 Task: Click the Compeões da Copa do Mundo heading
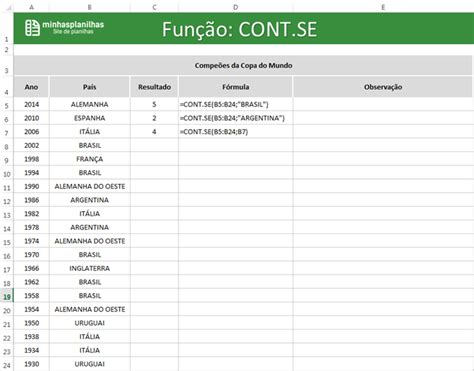(243, 65)
